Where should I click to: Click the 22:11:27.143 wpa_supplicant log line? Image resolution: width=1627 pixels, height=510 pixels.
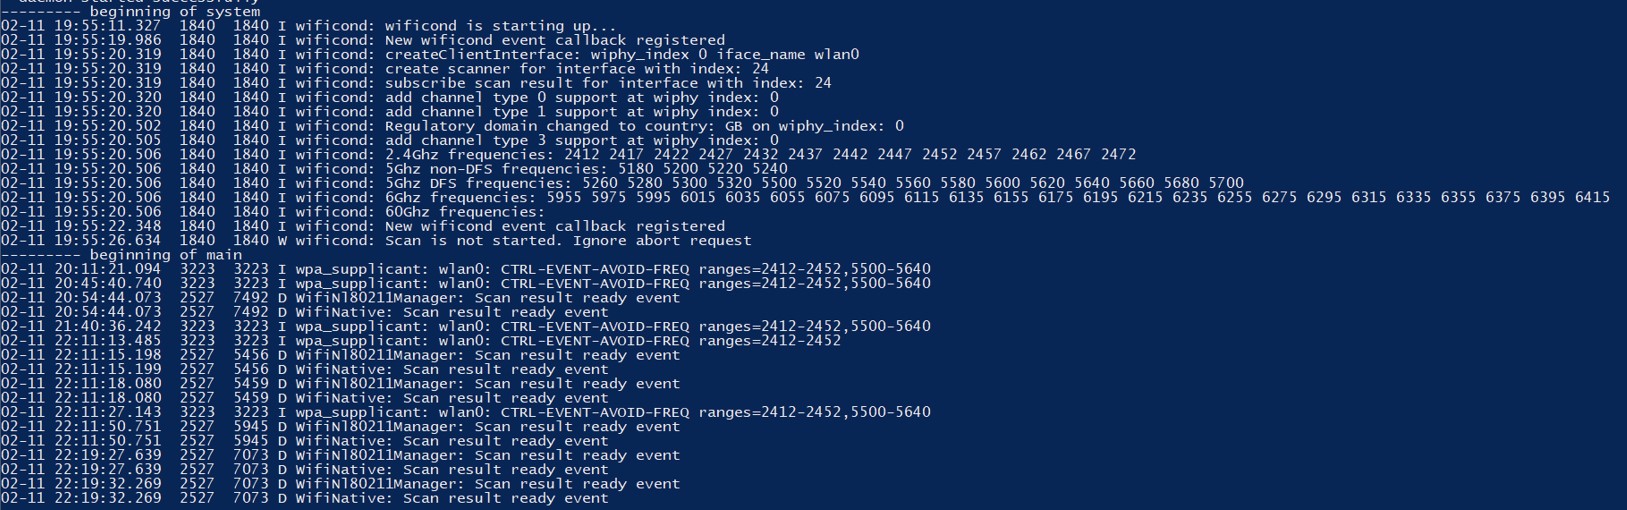pos(466,412)
